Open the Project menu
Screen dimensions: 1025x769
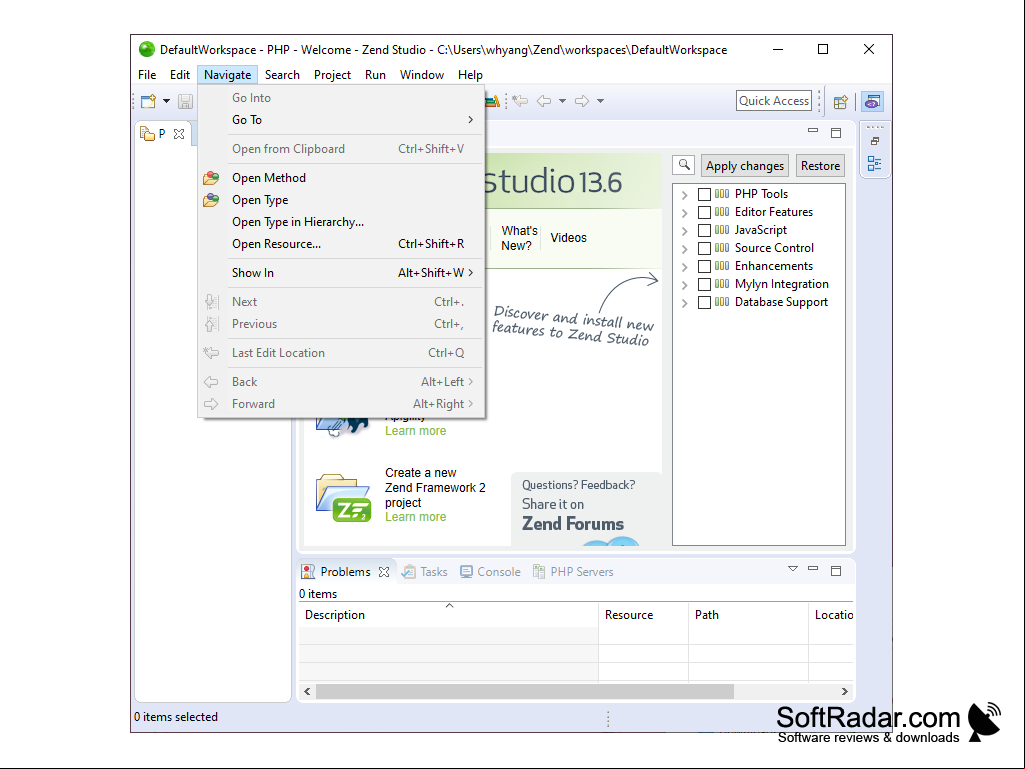332,75
